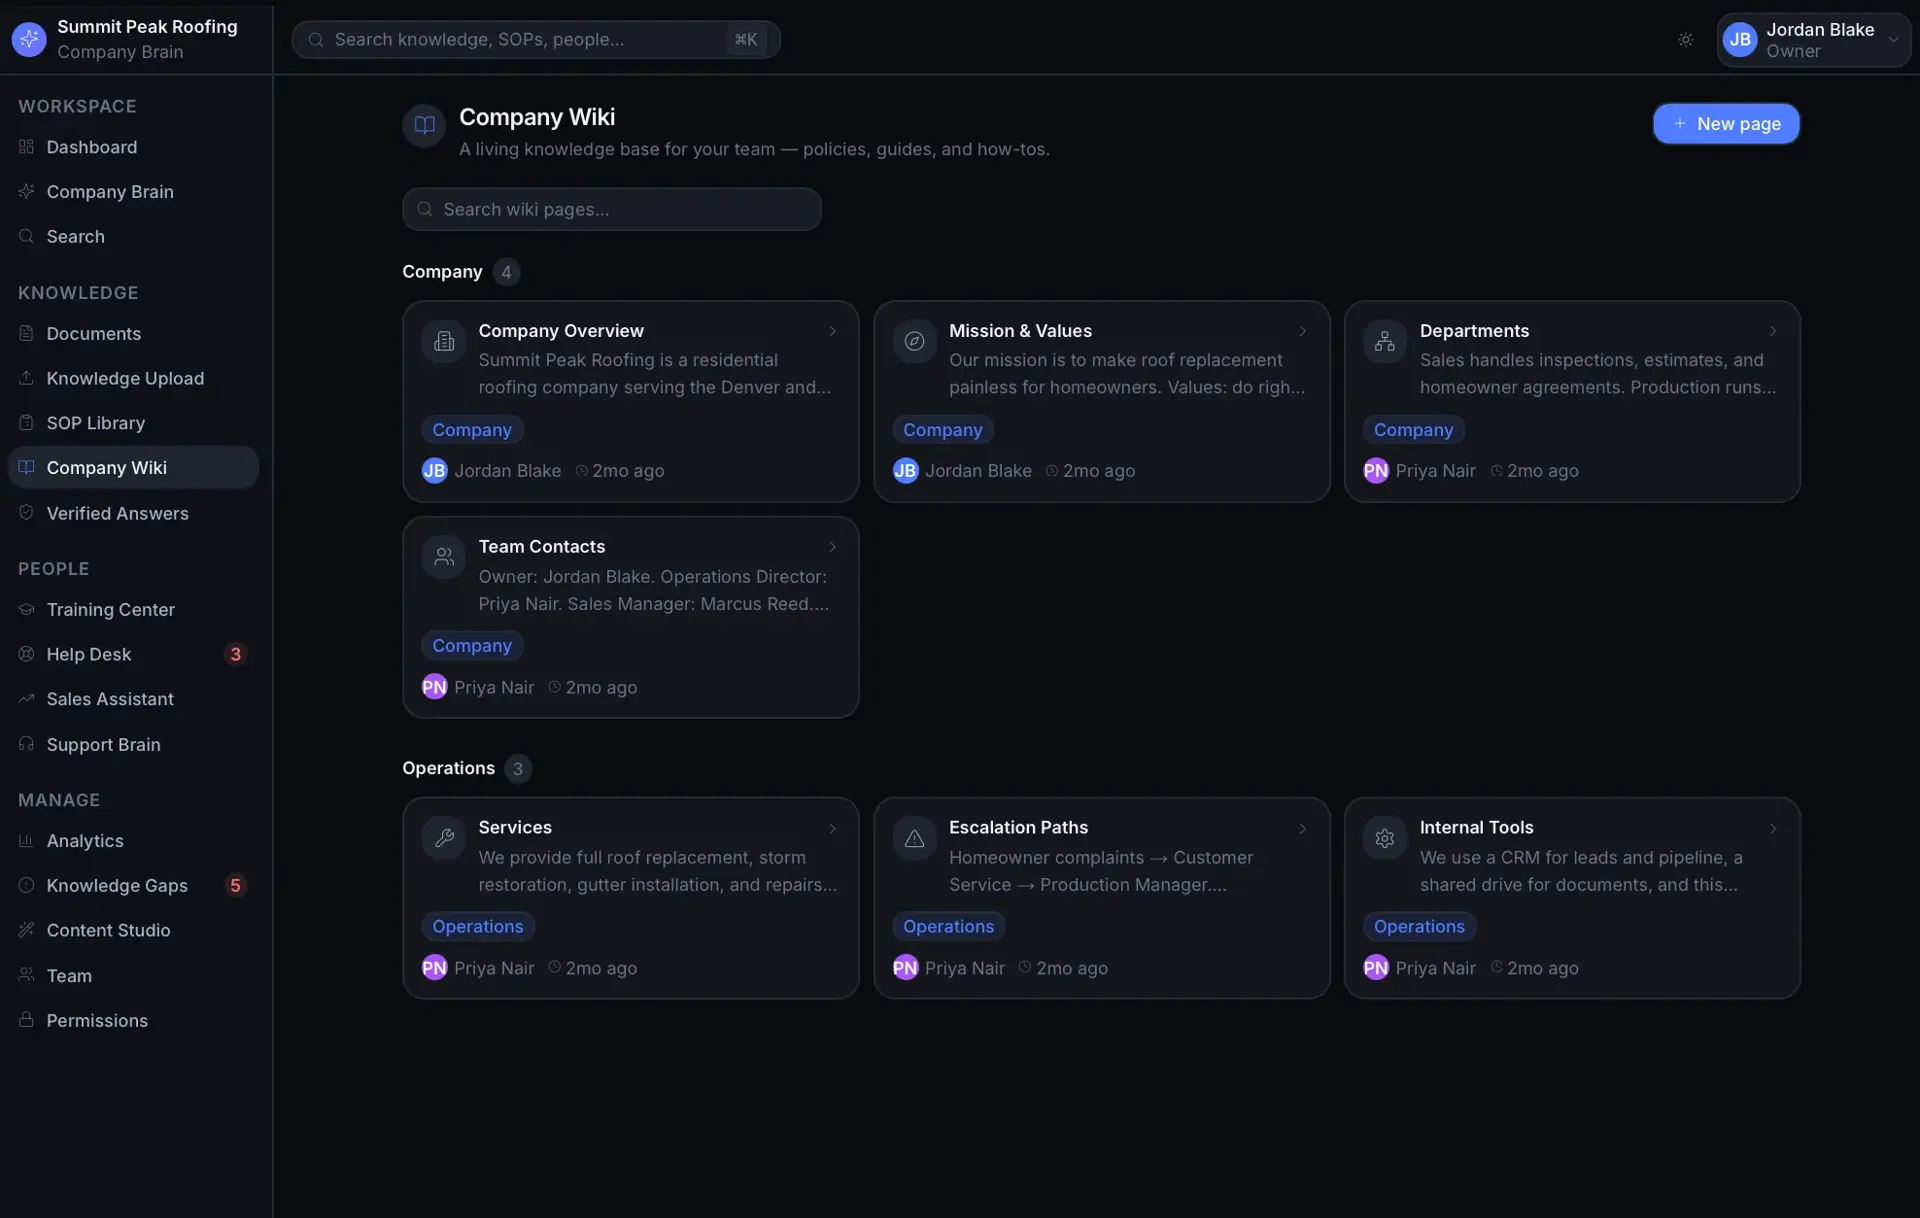Expand Company Overview card chevron
The height and width of the screenshot is (1218, 1920).
[x=832, y=331]
